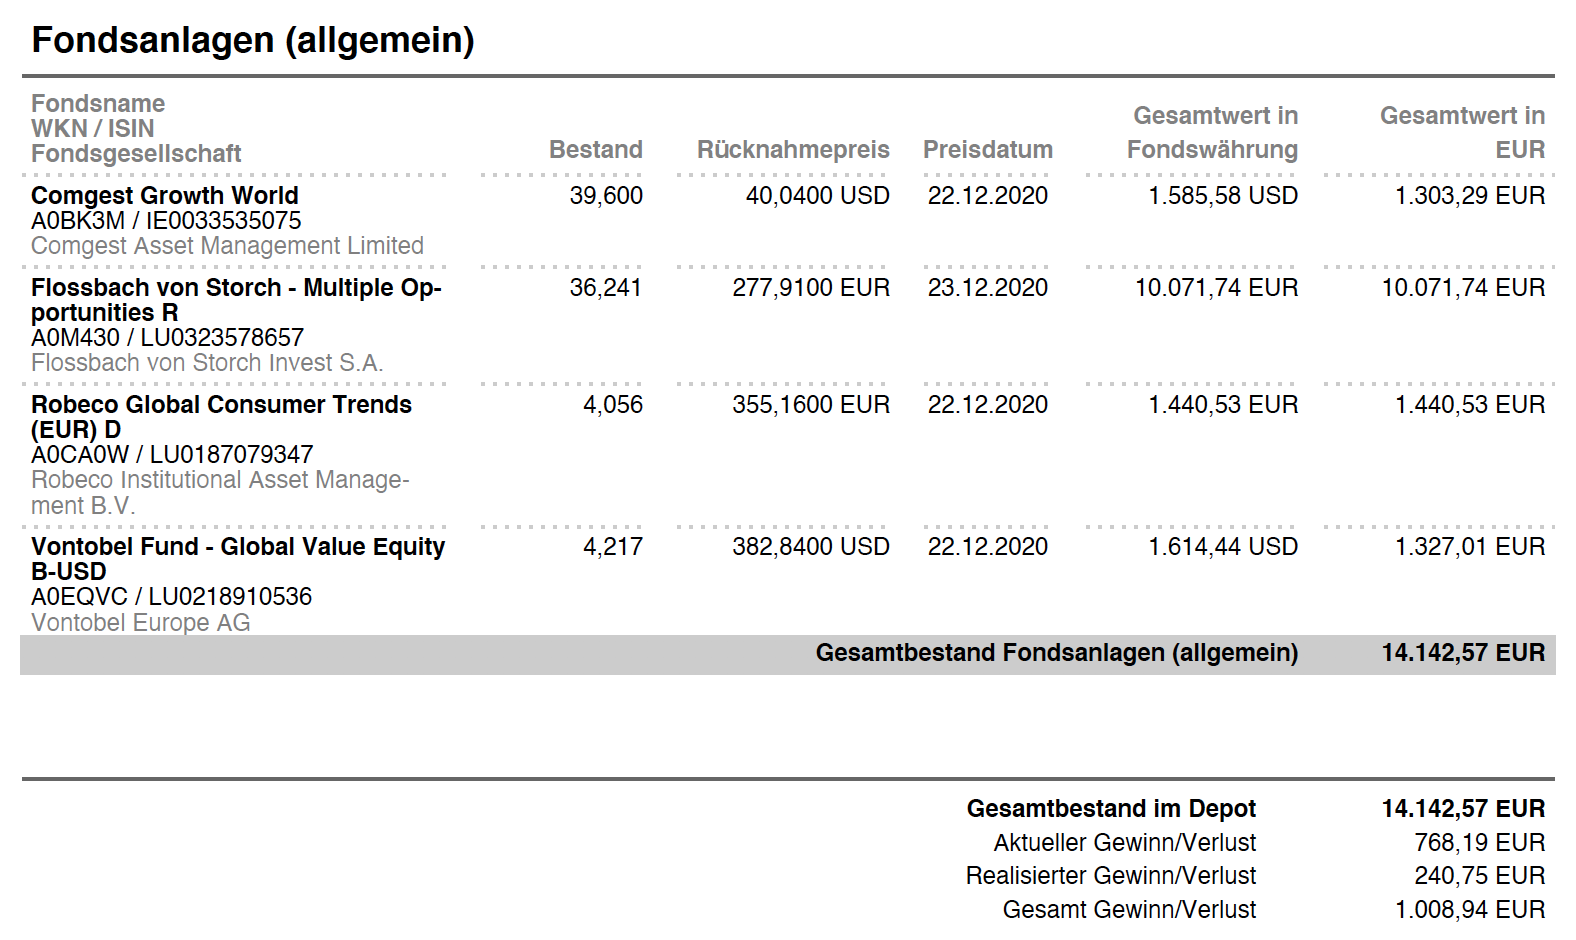Select fund name 'Vontobel Fund - Global Value Equity B-USD'
1576x940 pixels.
pyautogui.click(x=238, y=559)
